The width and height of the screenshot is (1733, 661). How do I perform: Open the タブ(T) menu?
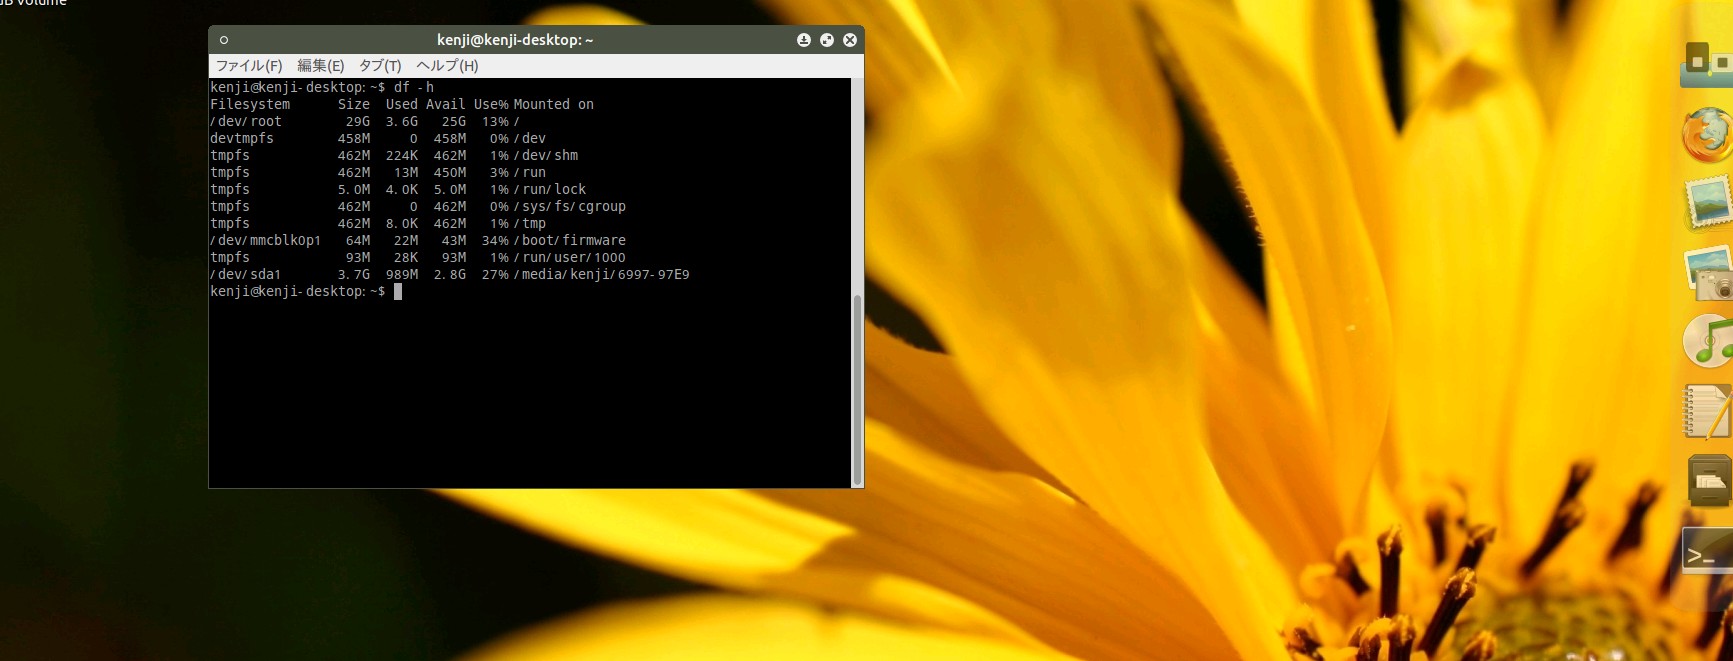pyautogui.click(x=380, y=66)
